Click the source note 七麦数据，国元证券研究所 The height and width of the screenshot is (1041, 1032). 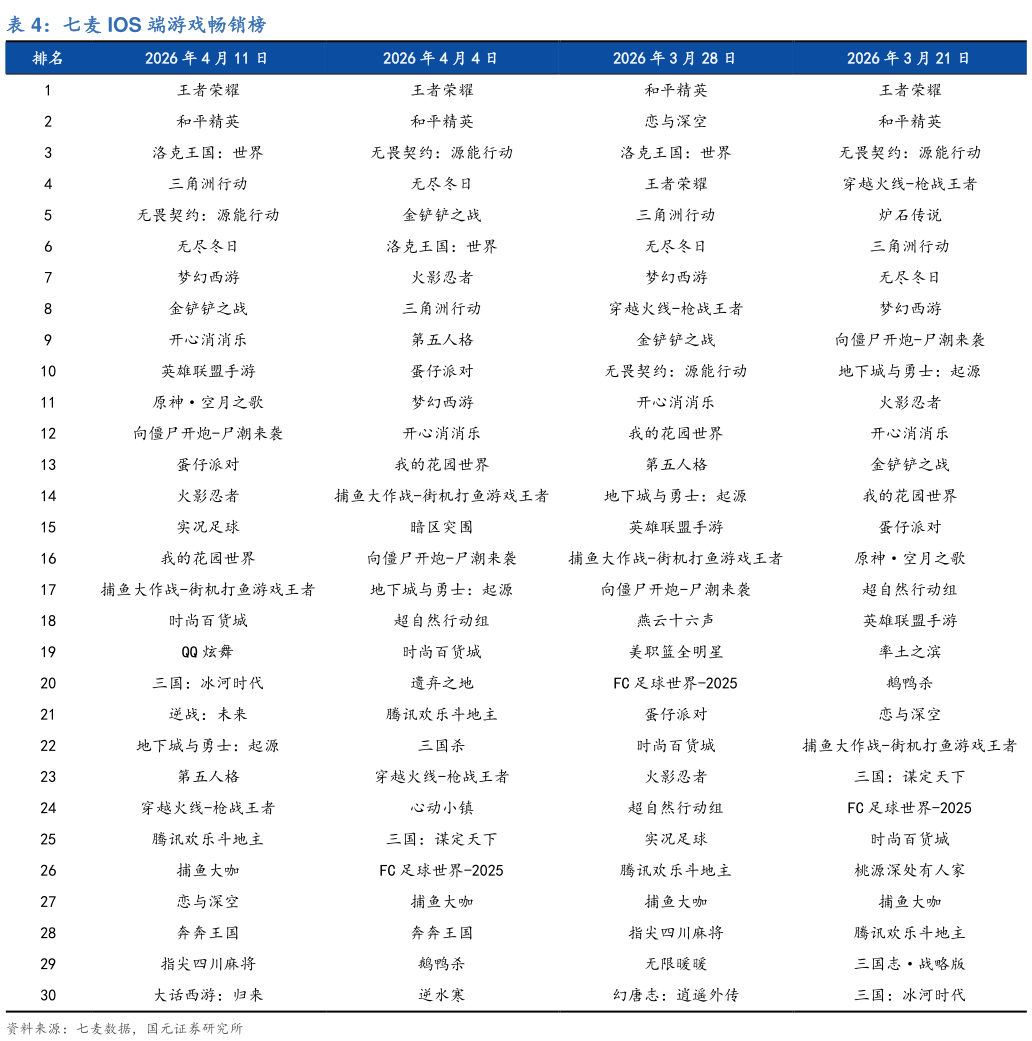159,1028
